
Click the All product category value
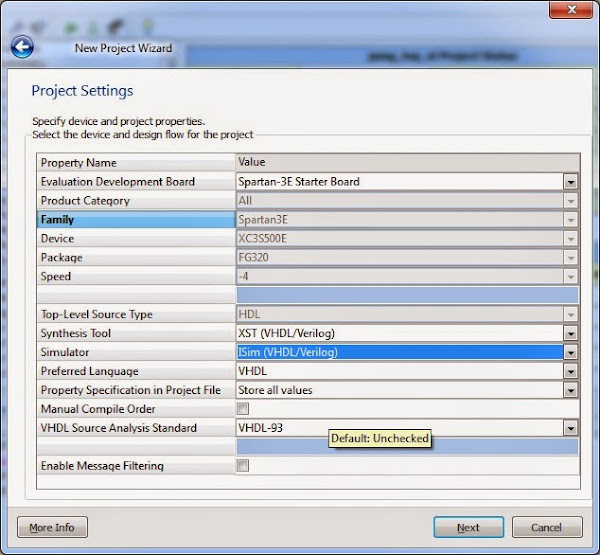coord(399,201)
